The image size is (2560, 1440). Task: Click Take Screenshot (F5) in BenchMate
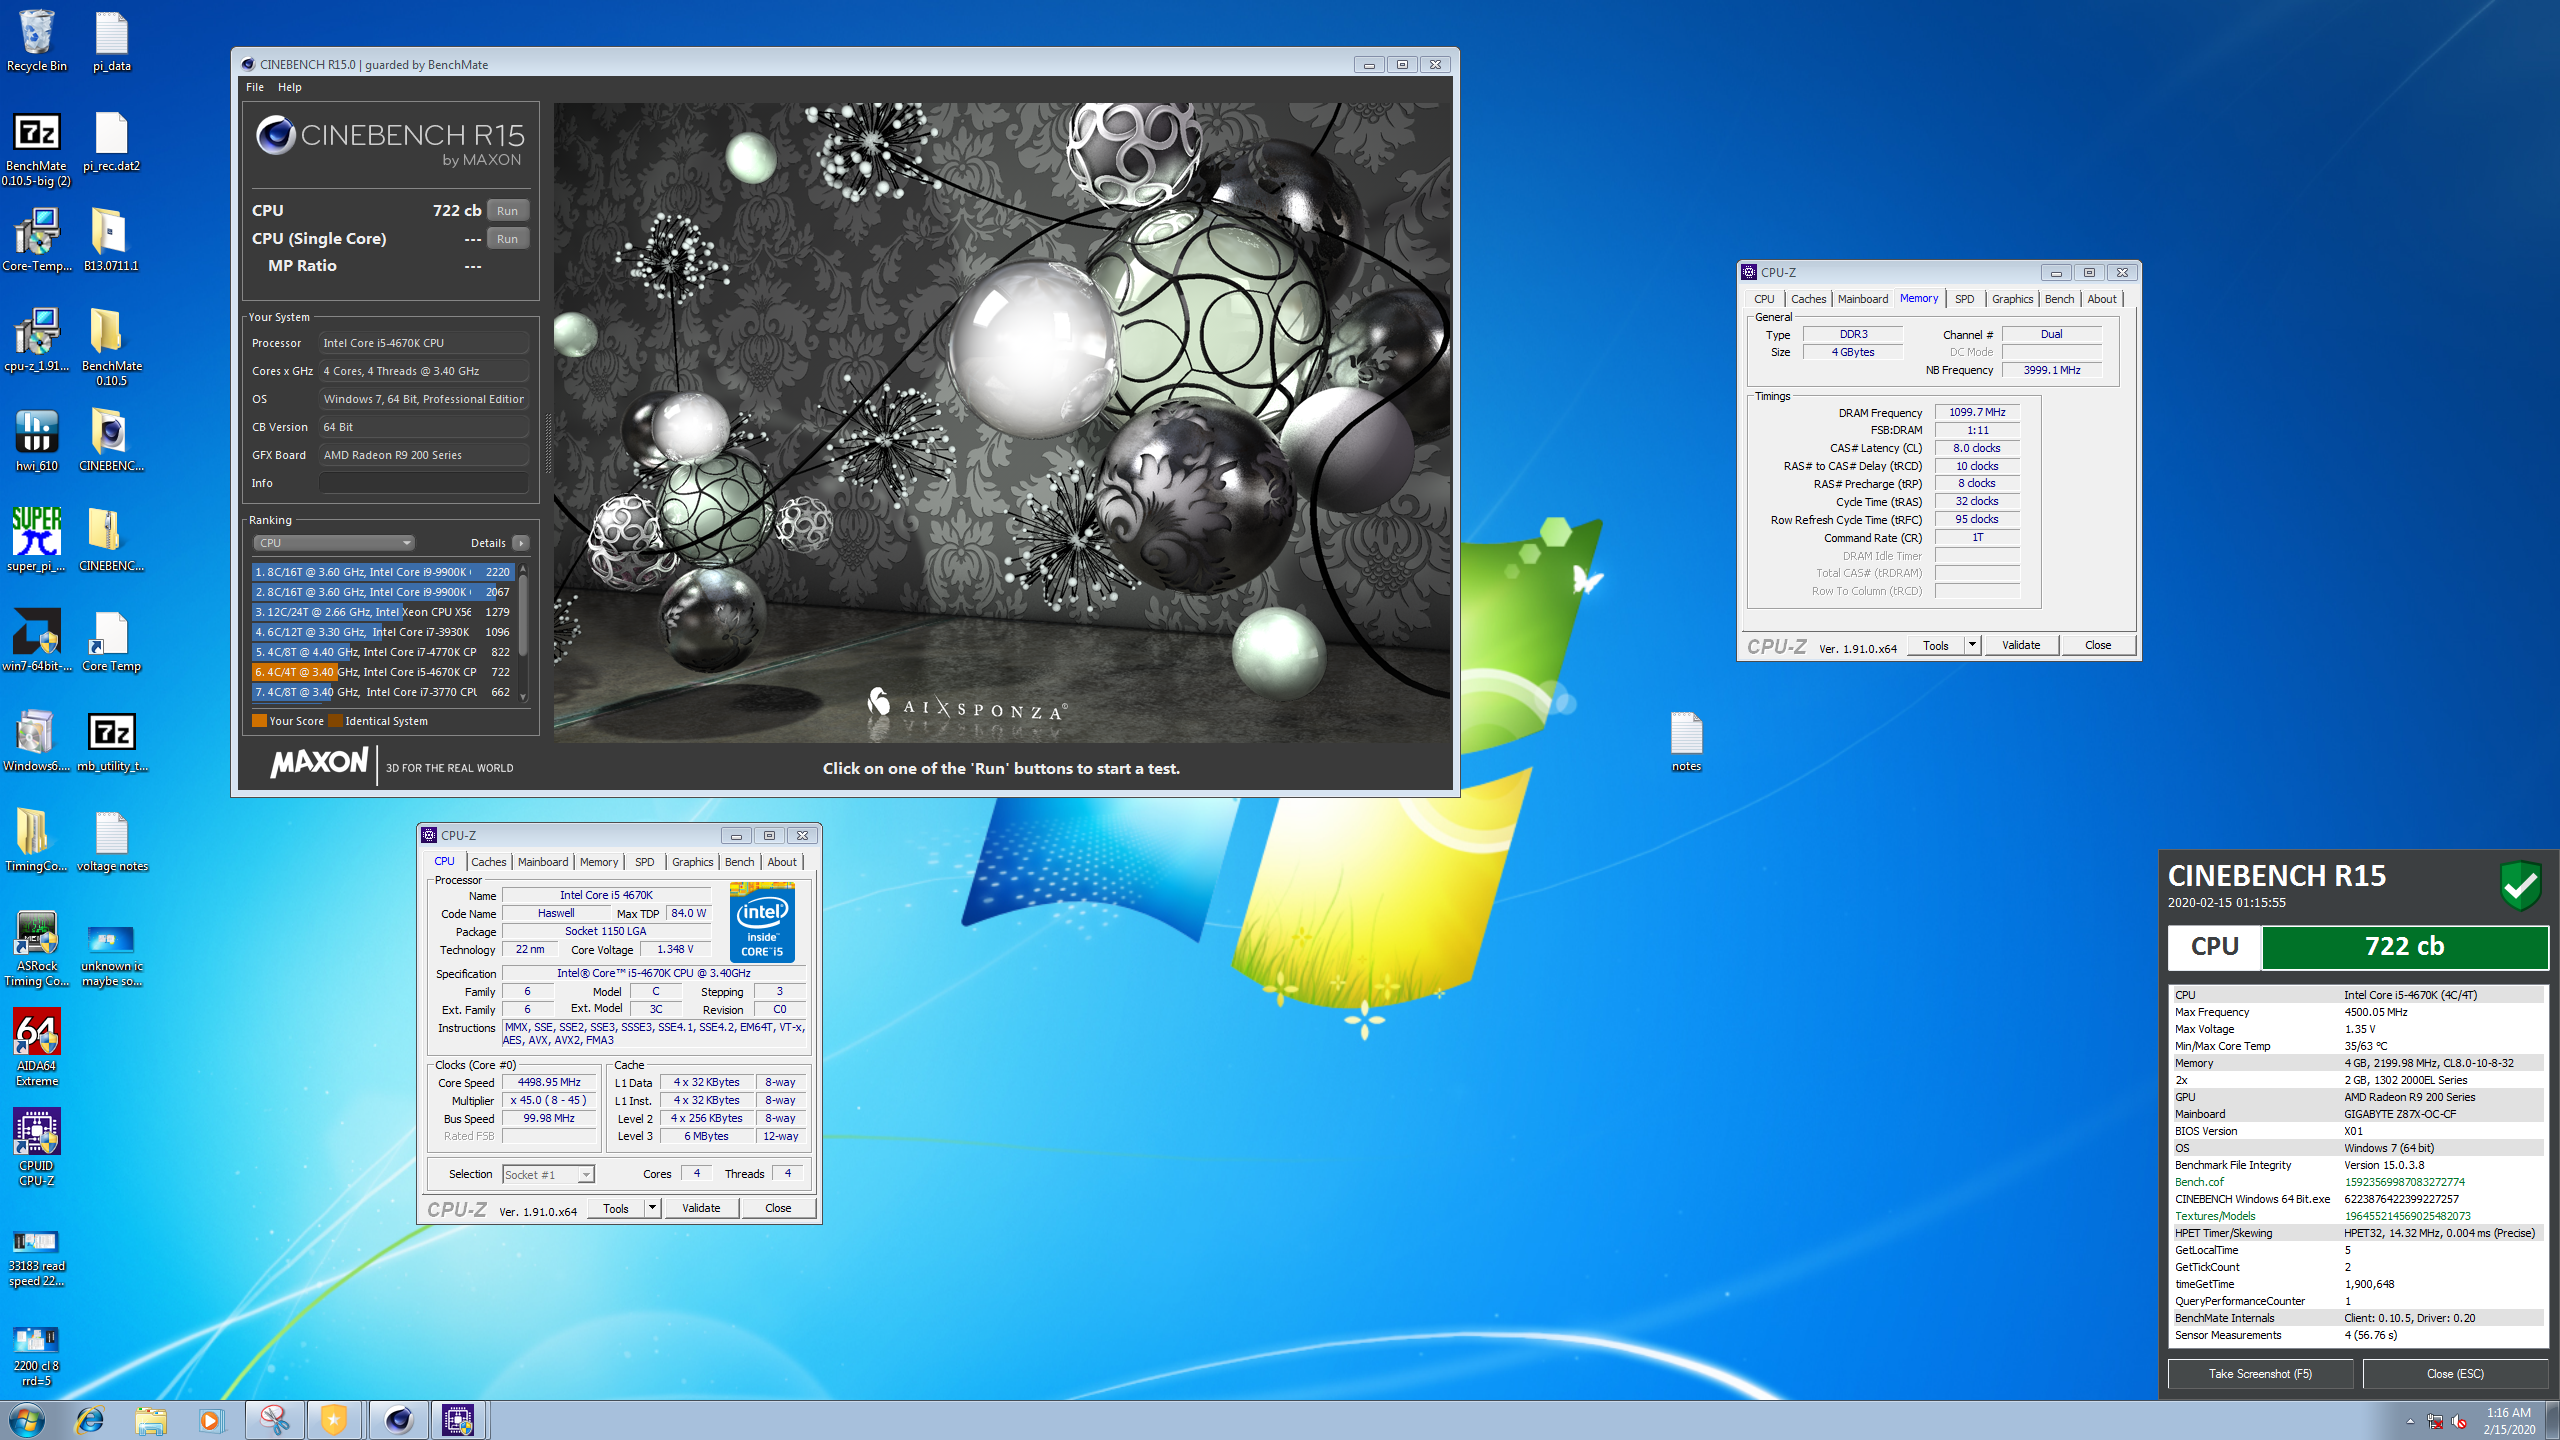(x=2260, y=1374)
